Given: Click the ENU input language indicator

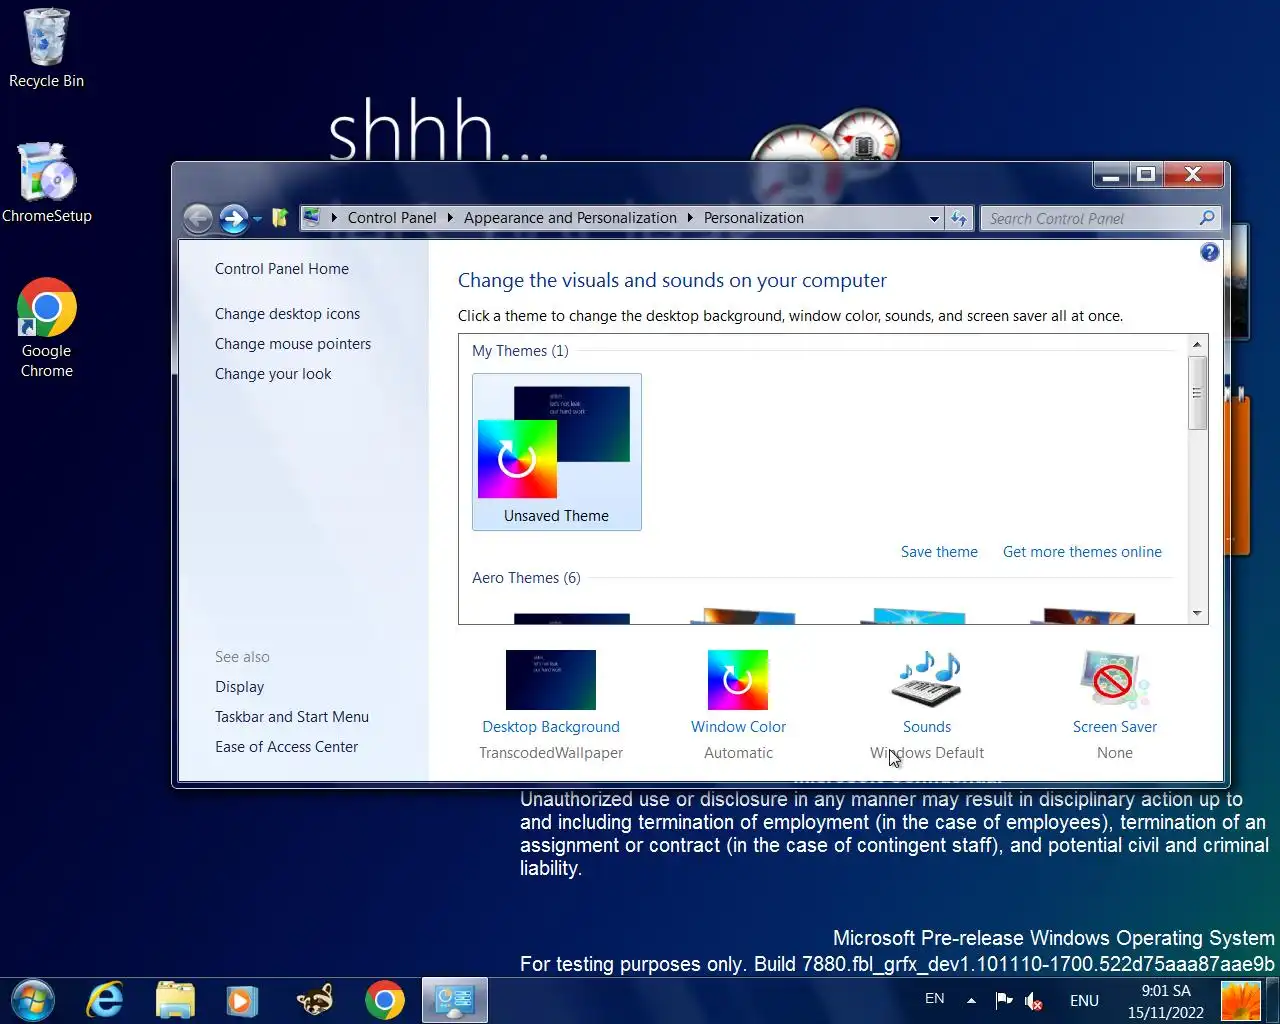Looking at the screenshot, I should click(x=1084, y=1000).
